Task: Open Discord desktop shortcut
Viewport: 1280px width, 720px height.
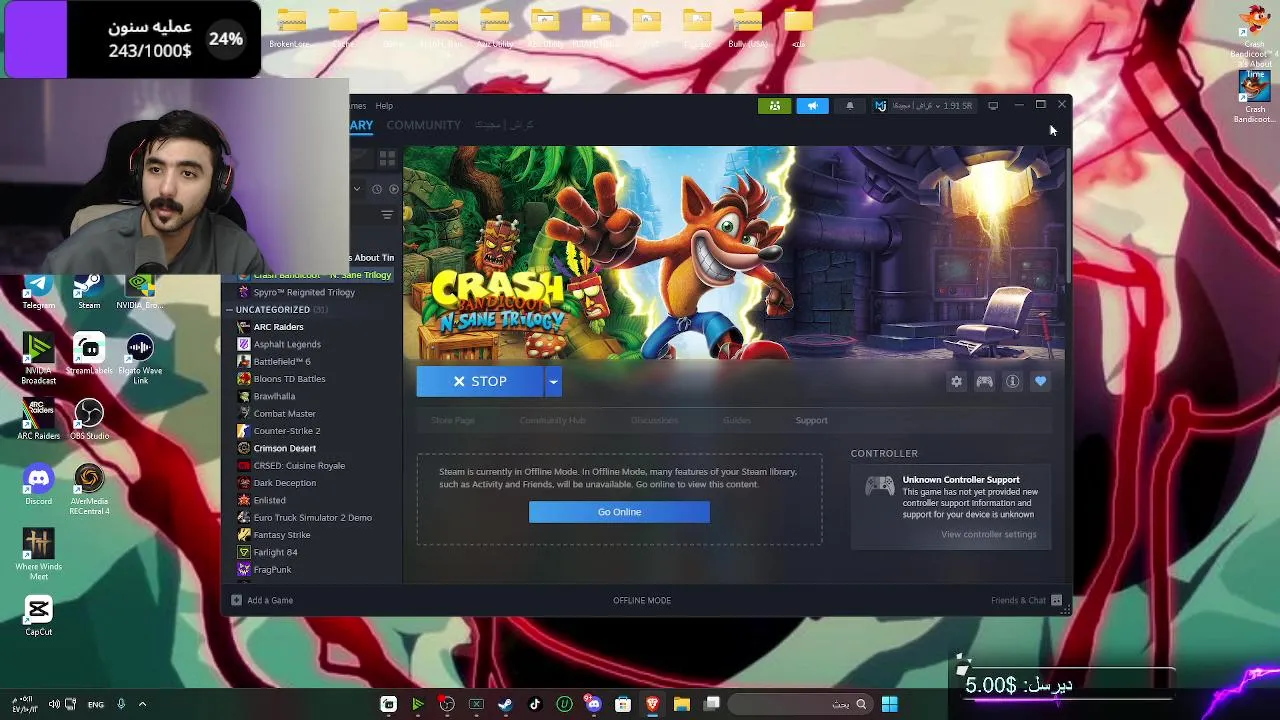Action: tap(38, 485)
